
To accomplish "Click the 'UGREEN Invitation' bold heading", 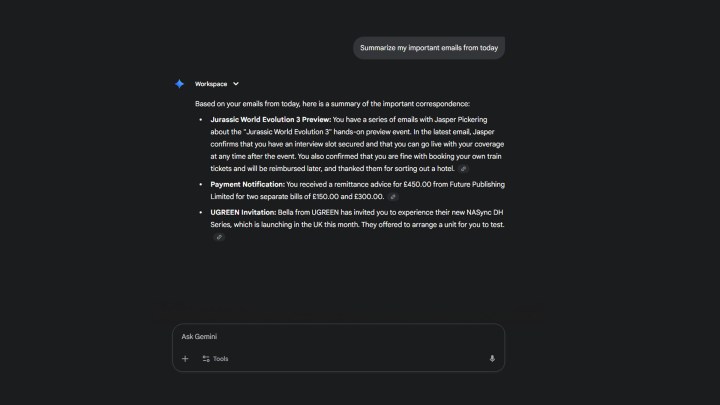I will (x=243, y=212).
